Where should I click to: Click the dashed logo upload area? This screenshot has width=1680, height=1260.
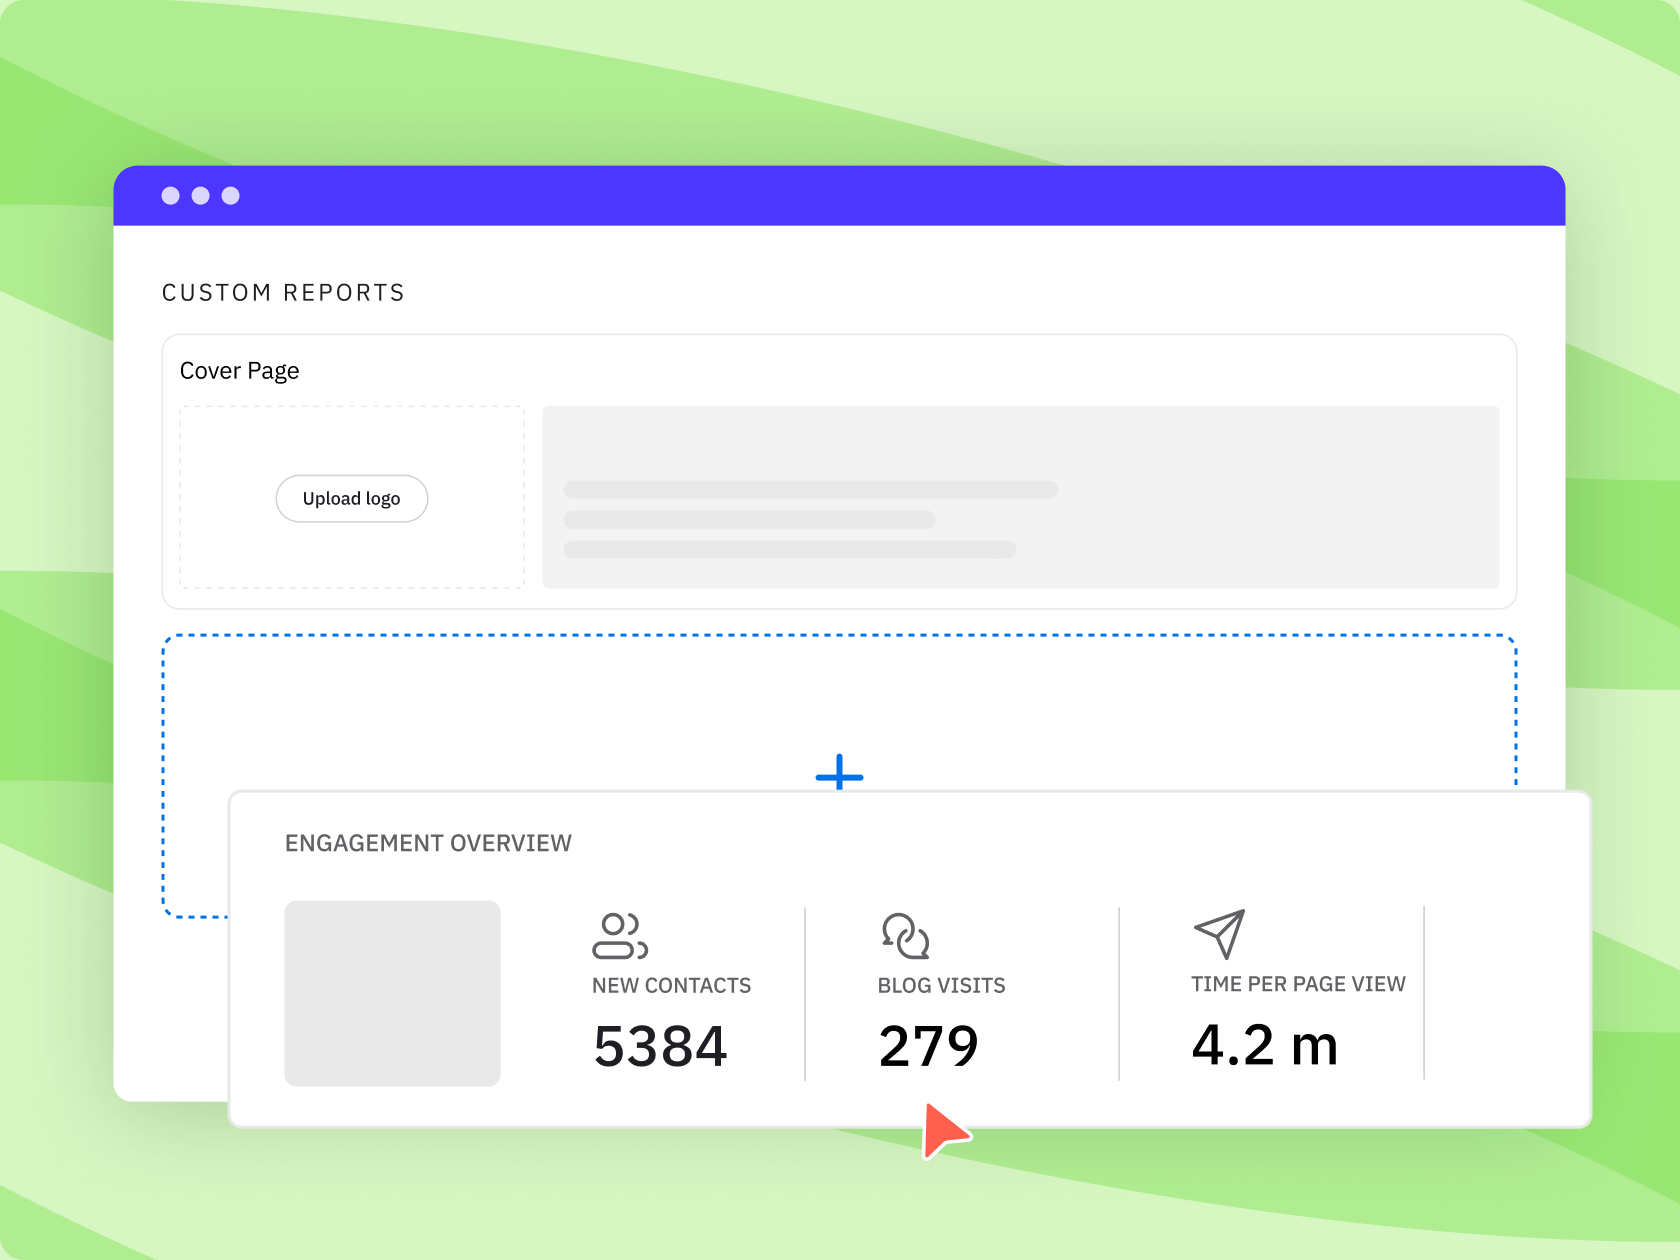pos(352,497)
